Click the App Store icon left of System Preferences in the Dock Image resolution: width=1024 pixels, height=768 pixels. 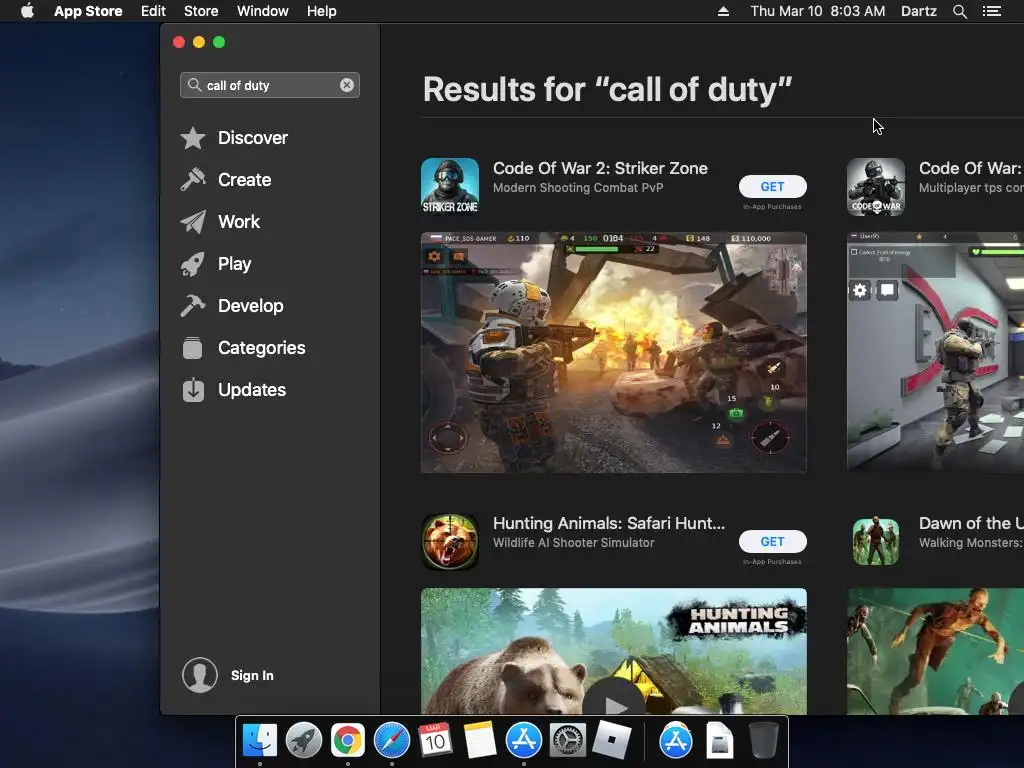(x=524, y=741)
